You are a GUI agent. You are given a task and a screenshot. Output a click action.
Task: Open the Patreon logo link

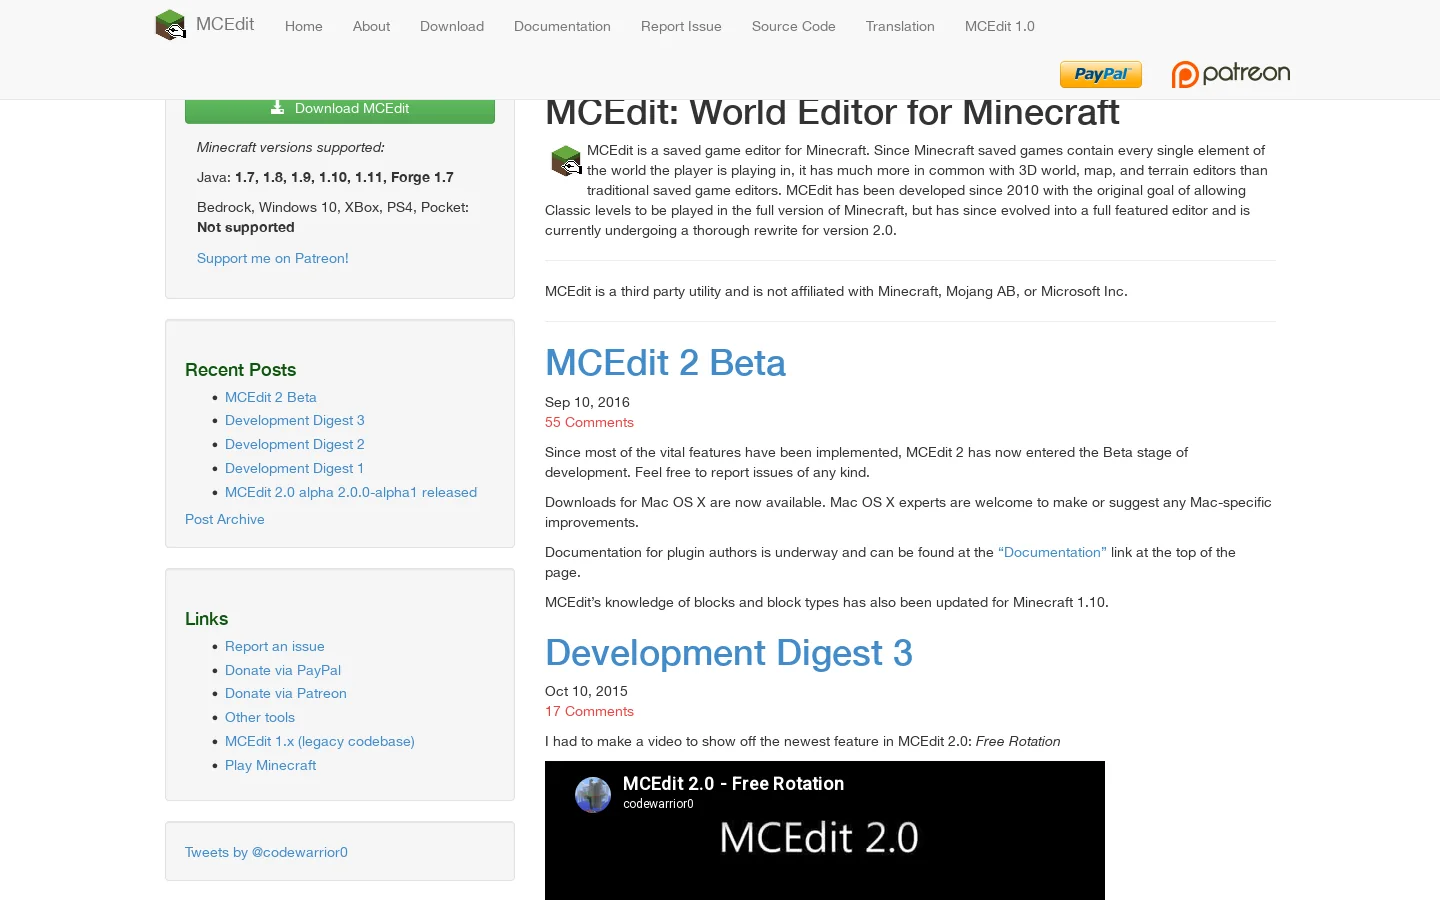point(1231,74)
